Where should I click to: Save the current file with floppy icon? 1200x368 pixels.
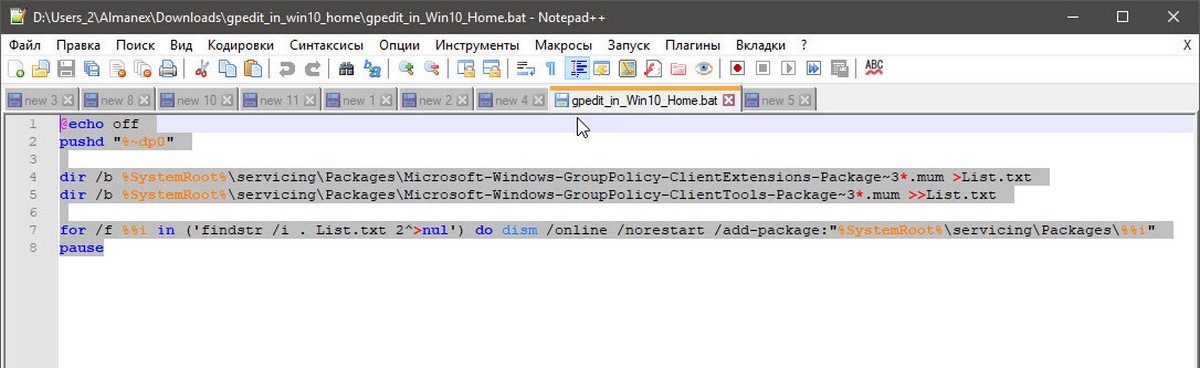click(67, 69)
